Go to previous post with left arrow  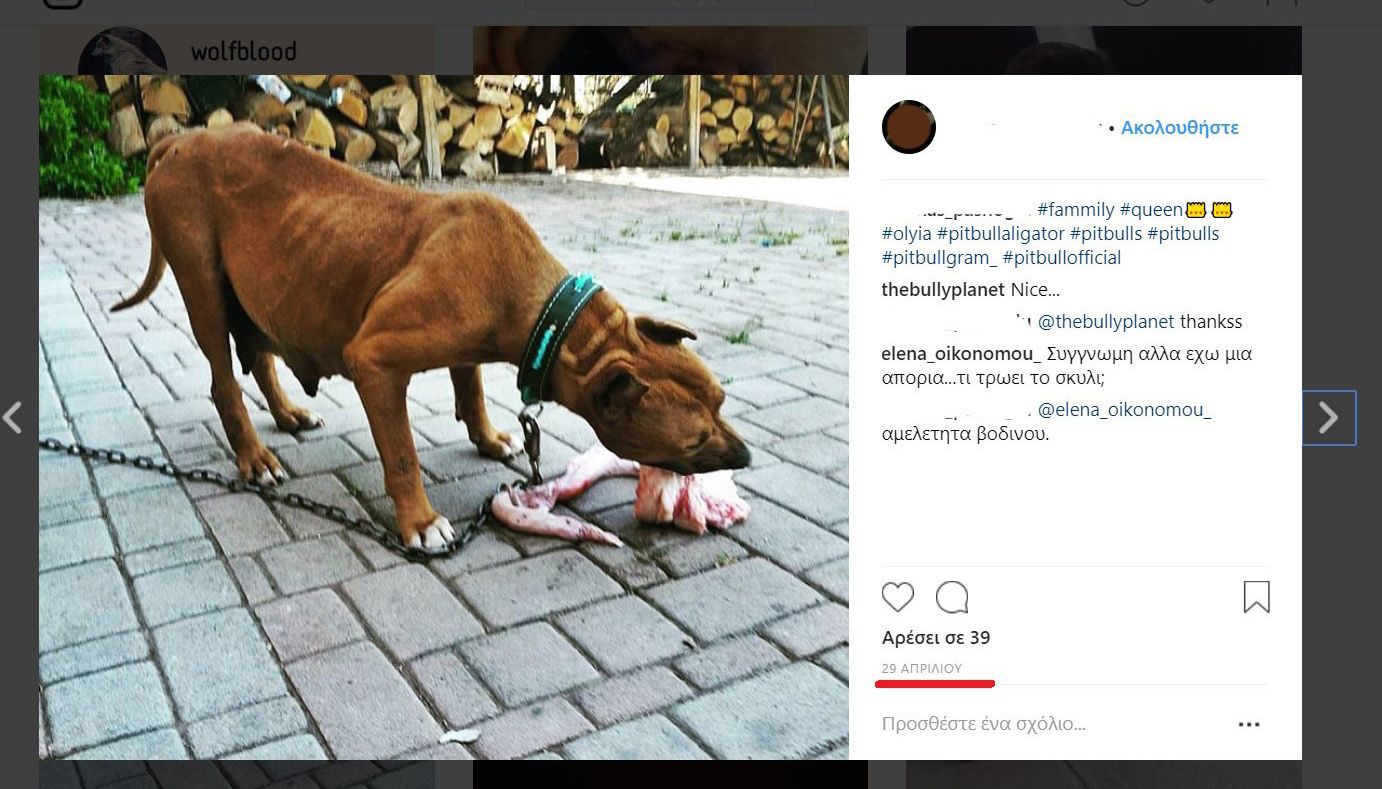pyautogui.click(x=13, y=417)
